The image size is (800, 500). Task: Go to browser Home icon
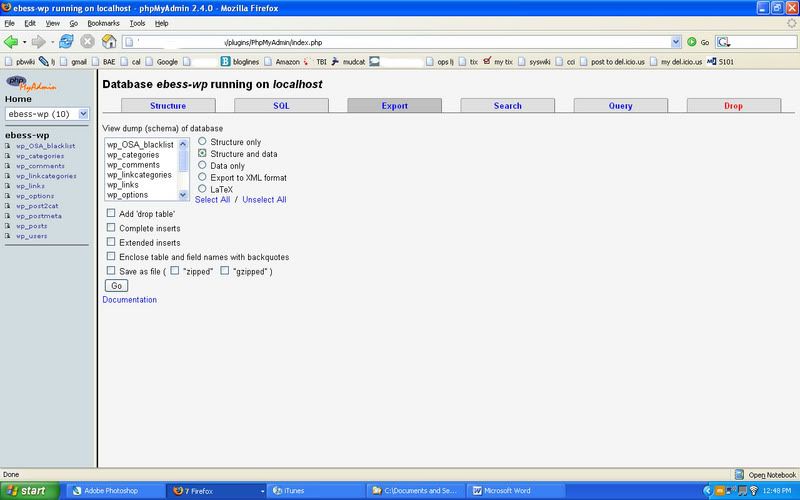click(x=108, y=42)
